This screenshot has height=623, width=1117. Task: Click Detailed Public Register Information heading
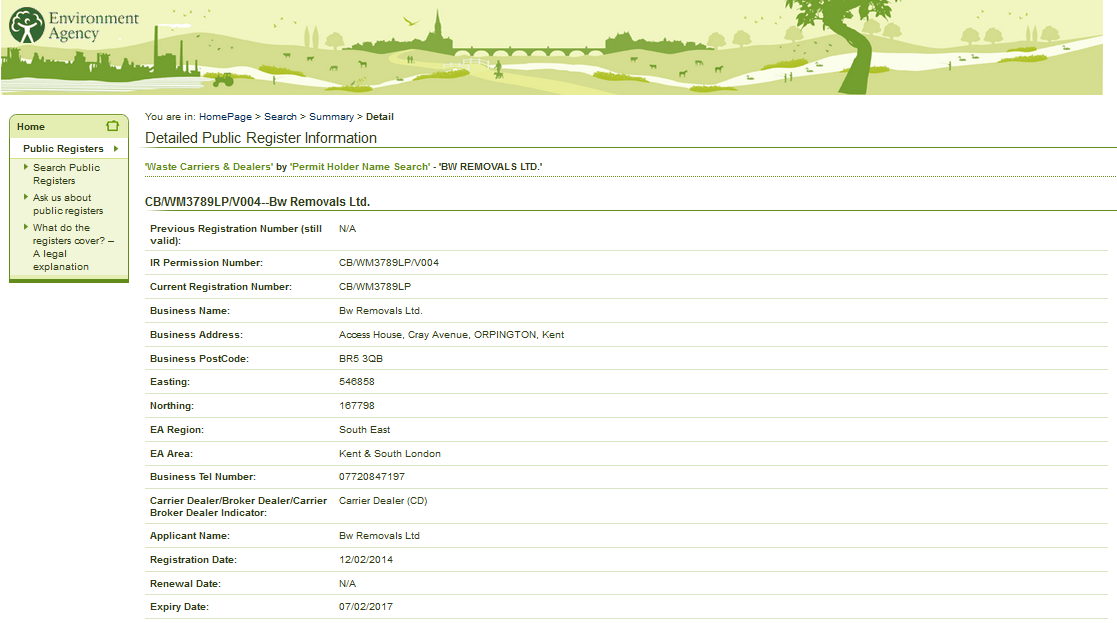point(261,138)
